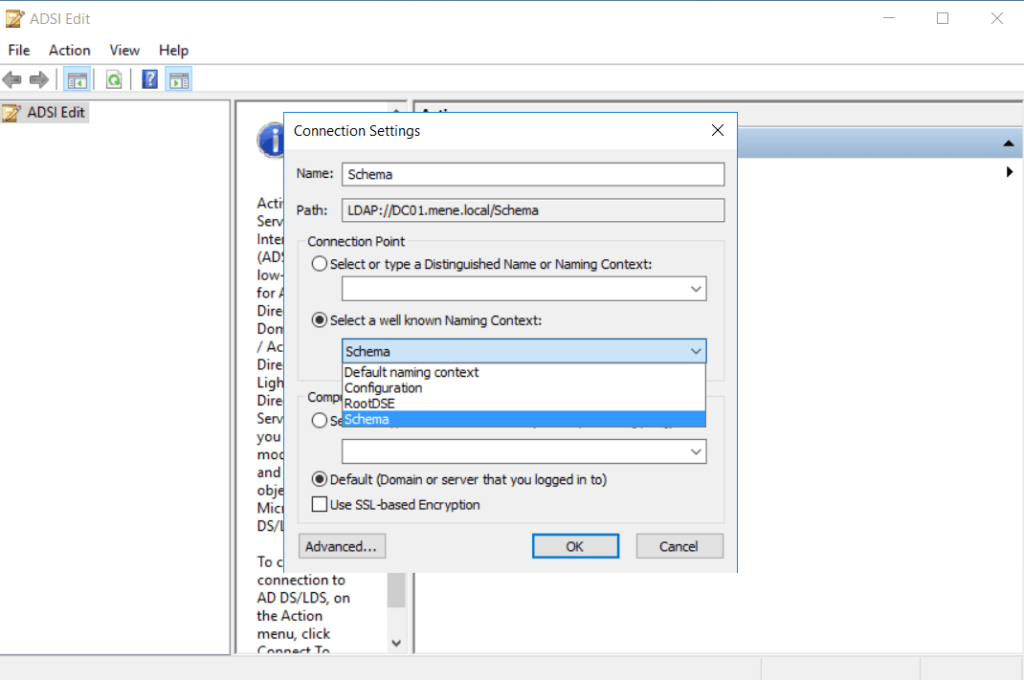1024x680 pixels.
Task: Open the View menu
Action: [x=124, y=50]
